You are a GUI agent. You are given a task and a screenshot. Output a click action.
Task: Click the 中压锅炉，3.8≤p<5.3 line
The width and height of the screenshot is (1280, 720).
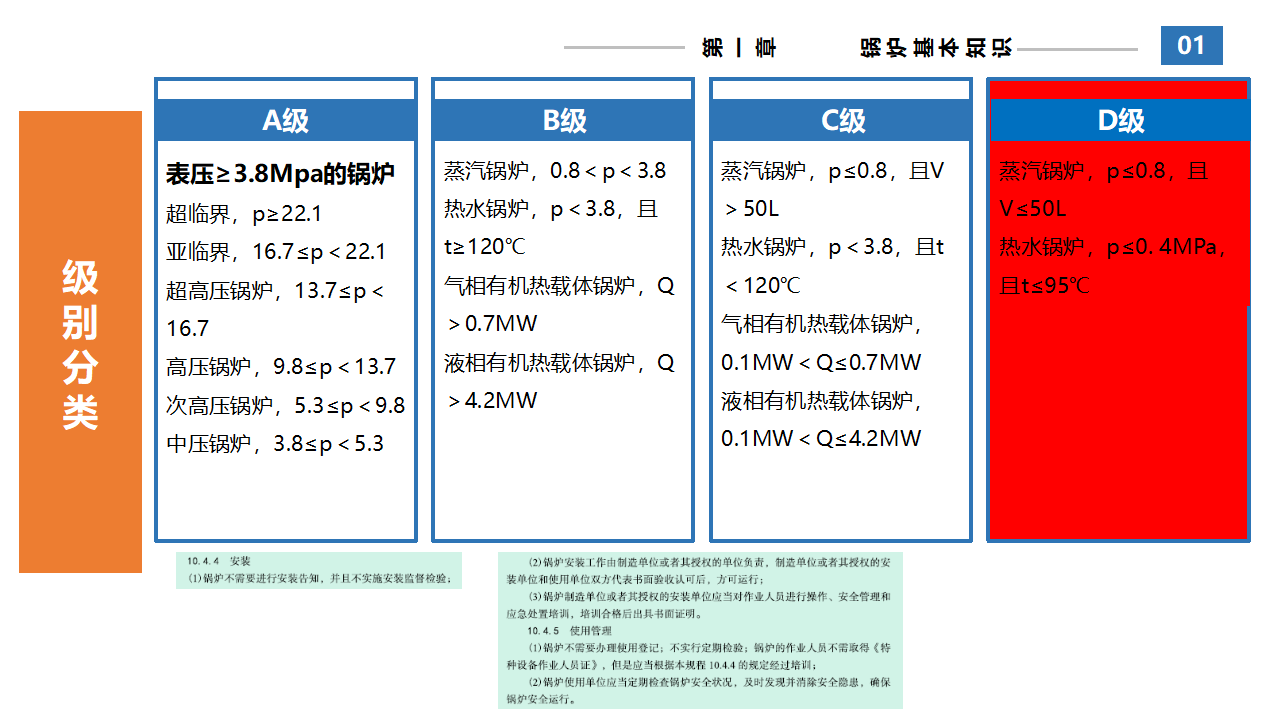coord(274,444)
